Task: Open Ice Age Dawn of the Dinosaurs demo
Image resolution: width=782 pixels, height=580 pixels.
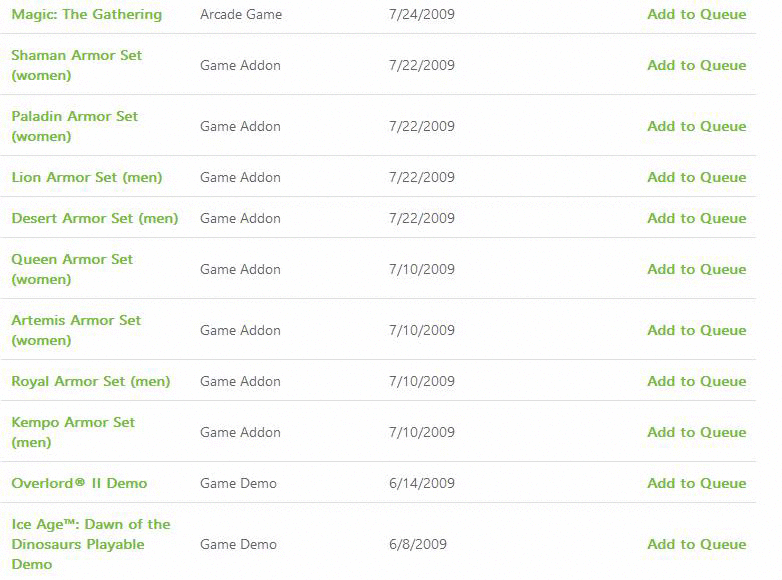Action: coord(91,545)
